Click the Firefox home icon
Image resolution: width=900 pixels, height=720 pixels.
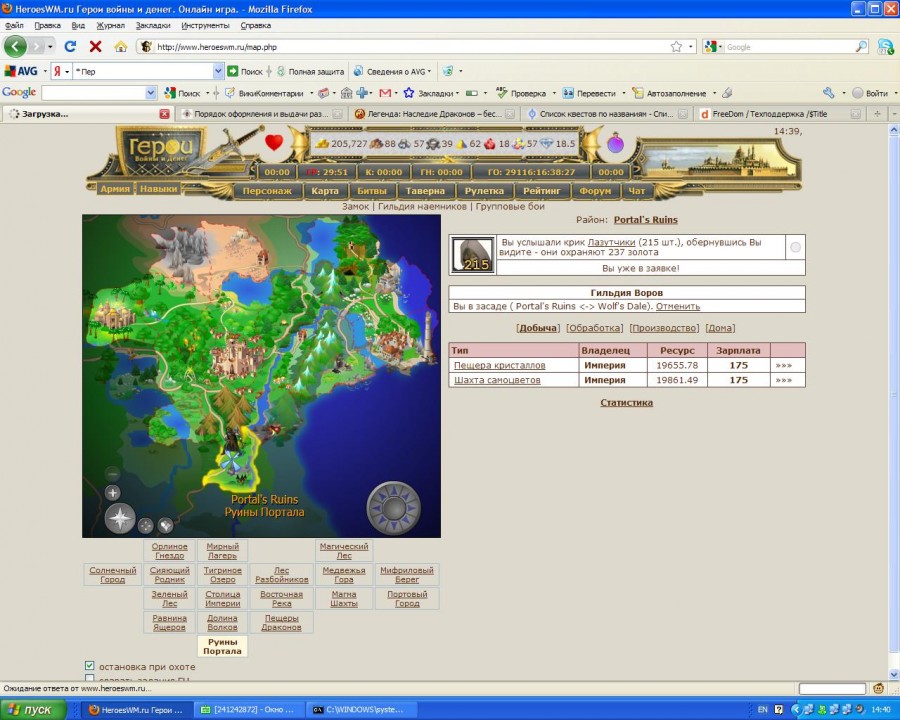pyautogui.click(x=121, y=46)
